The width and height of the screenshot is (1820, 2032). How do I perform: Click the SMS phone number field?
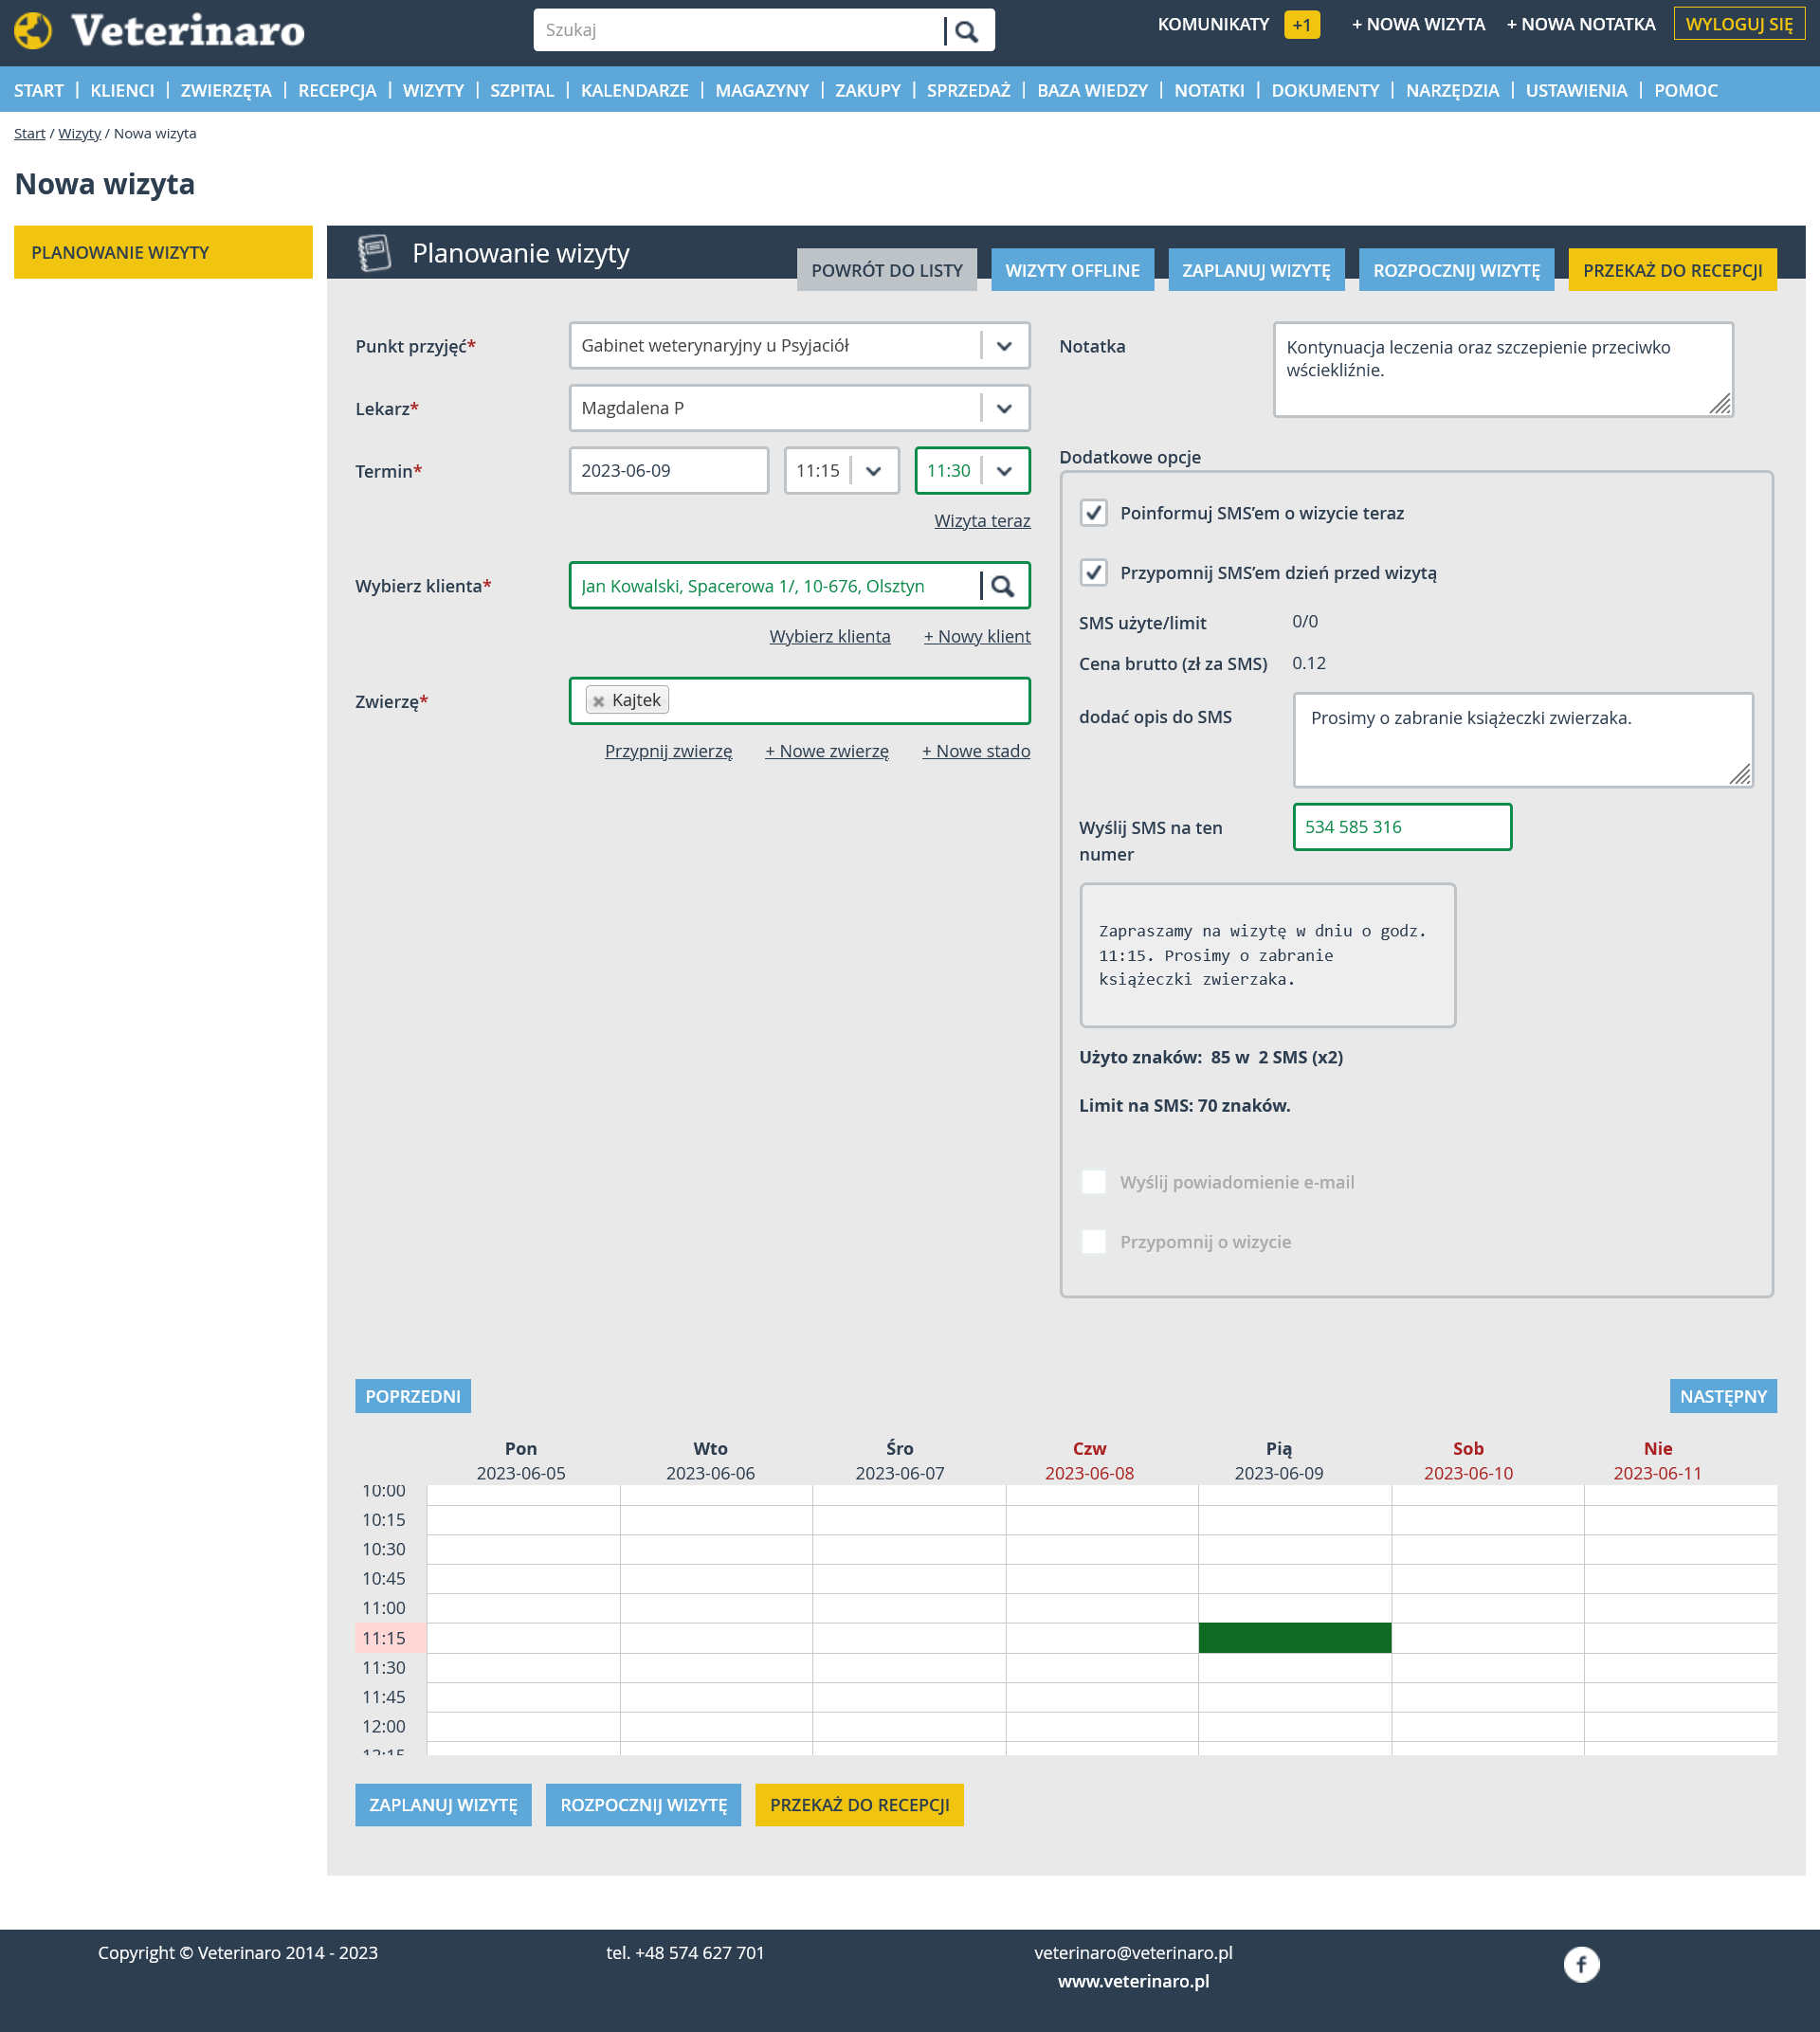click(x=1402, y=827)
